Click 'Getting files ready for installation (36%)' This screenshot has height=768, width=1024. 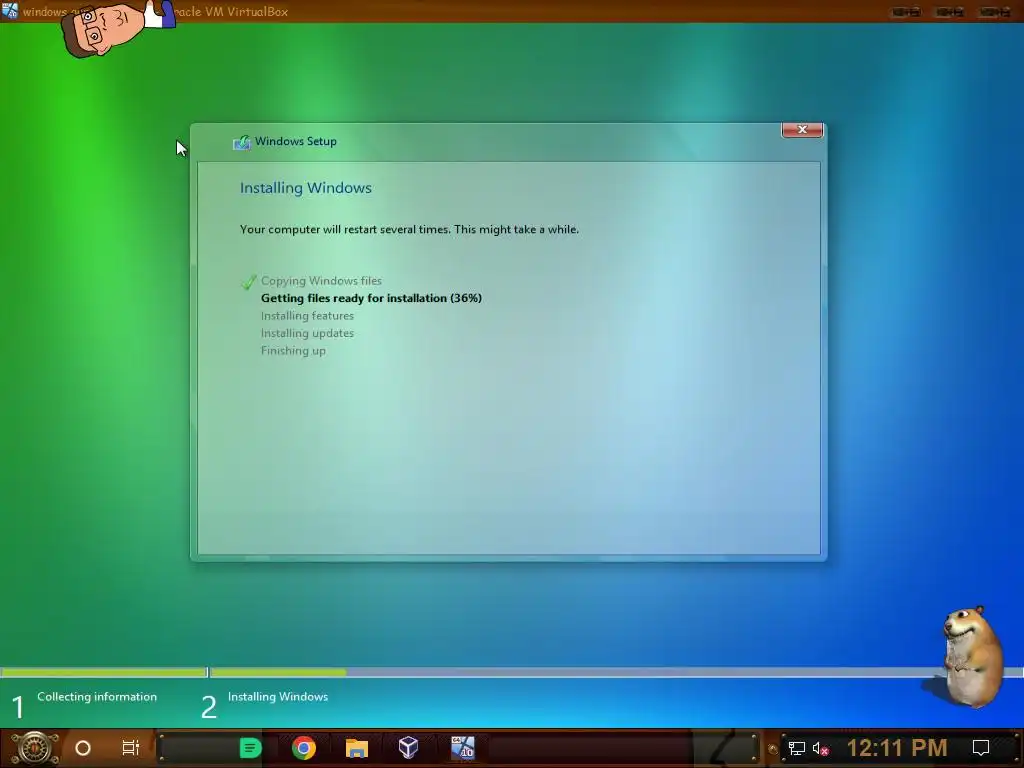tap(371, 298)
